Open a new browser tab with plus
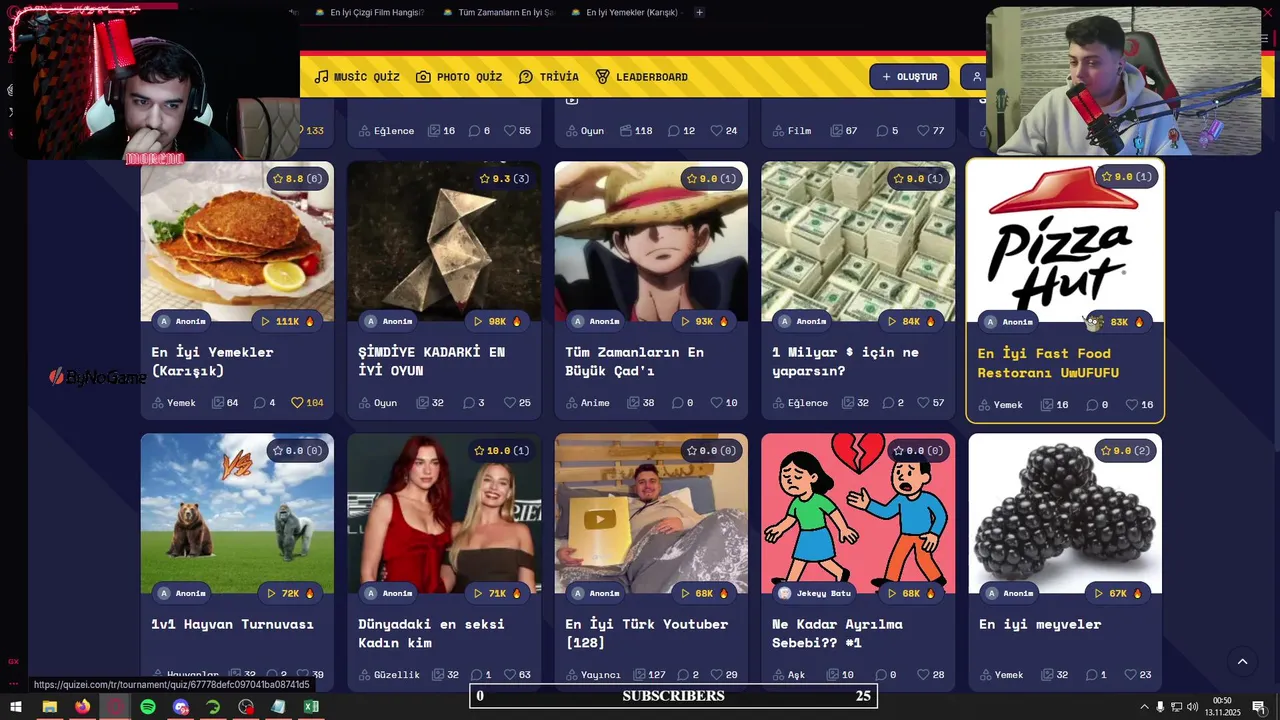 (699, 12)
